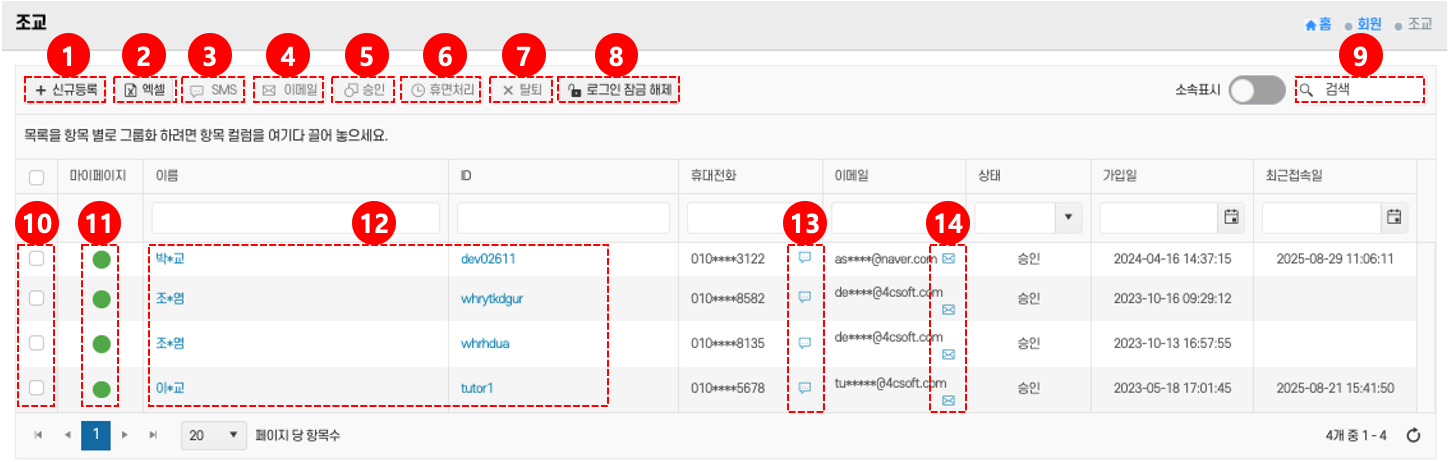Screen dimensions: 1448x462
Task: Open the calendar picker for 최근접속일 filter
Action: pyautogui.click(x=1394, y=216)
